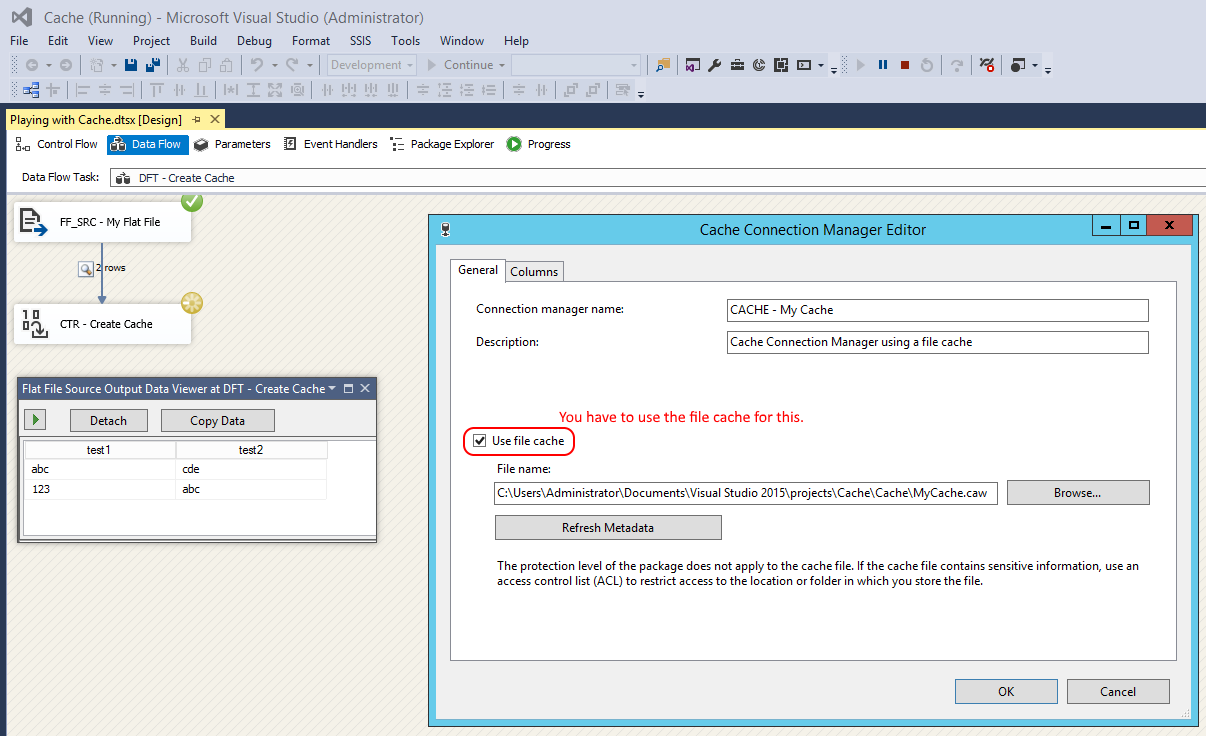1206x736 pixels.
Task: Open the File menu
Action: click(19, 41)
